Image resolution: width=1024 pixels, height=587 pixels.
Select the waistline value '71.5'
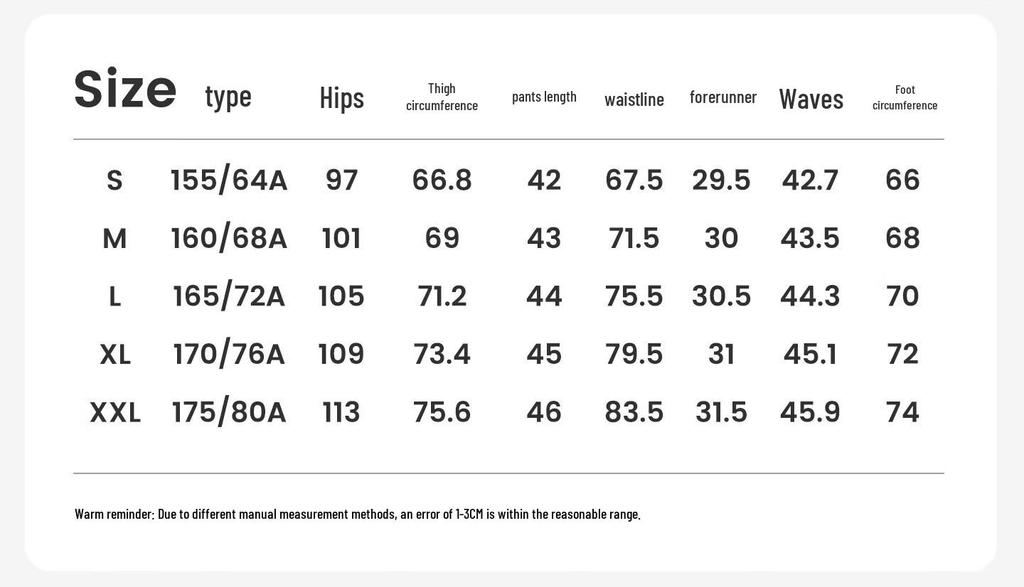coord(634,239)
